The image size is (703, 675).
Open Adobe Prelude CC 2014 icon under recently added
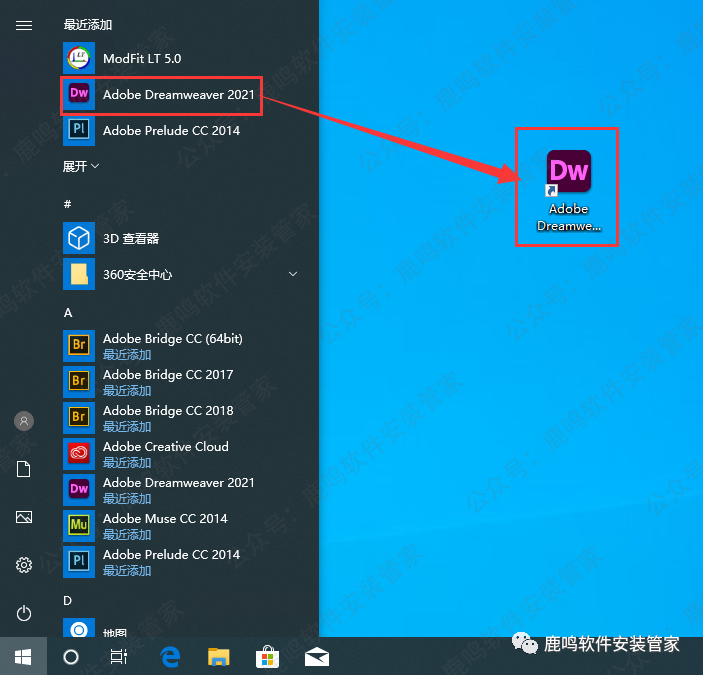coord(79,130)
